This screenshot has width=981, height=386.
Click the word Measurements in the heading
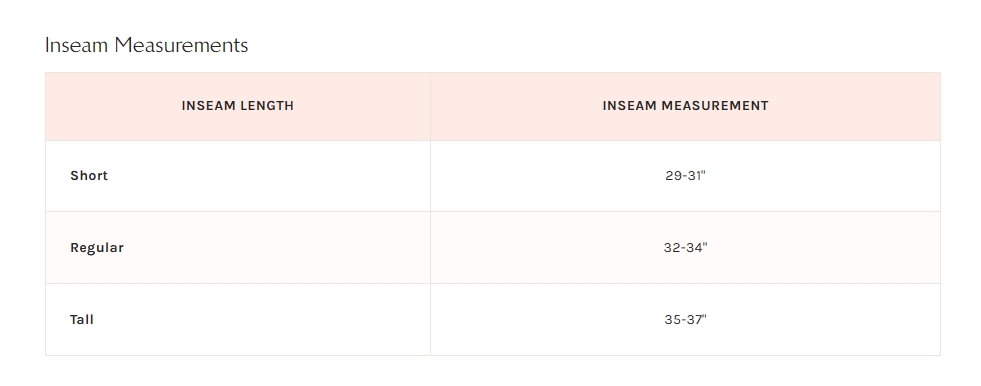pyautogui.click(x=181, y=45)
